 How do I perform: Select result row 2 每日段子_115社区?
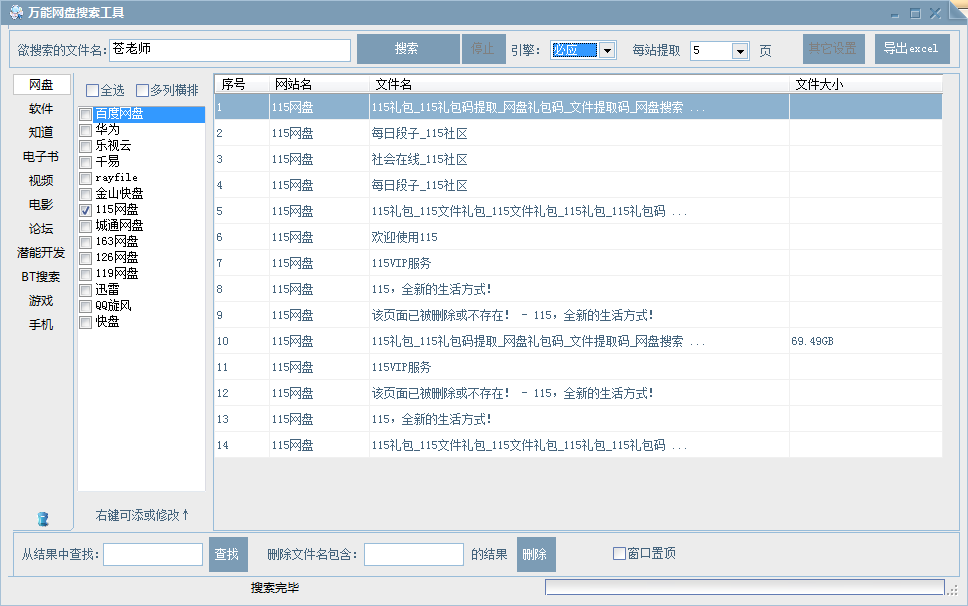578,133
